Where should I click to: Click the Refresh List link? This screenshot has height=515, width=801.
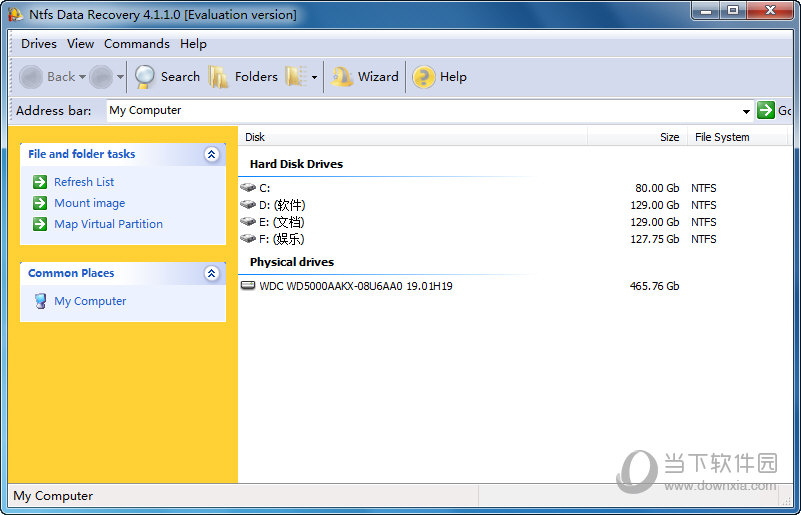[x=84, y=182]
